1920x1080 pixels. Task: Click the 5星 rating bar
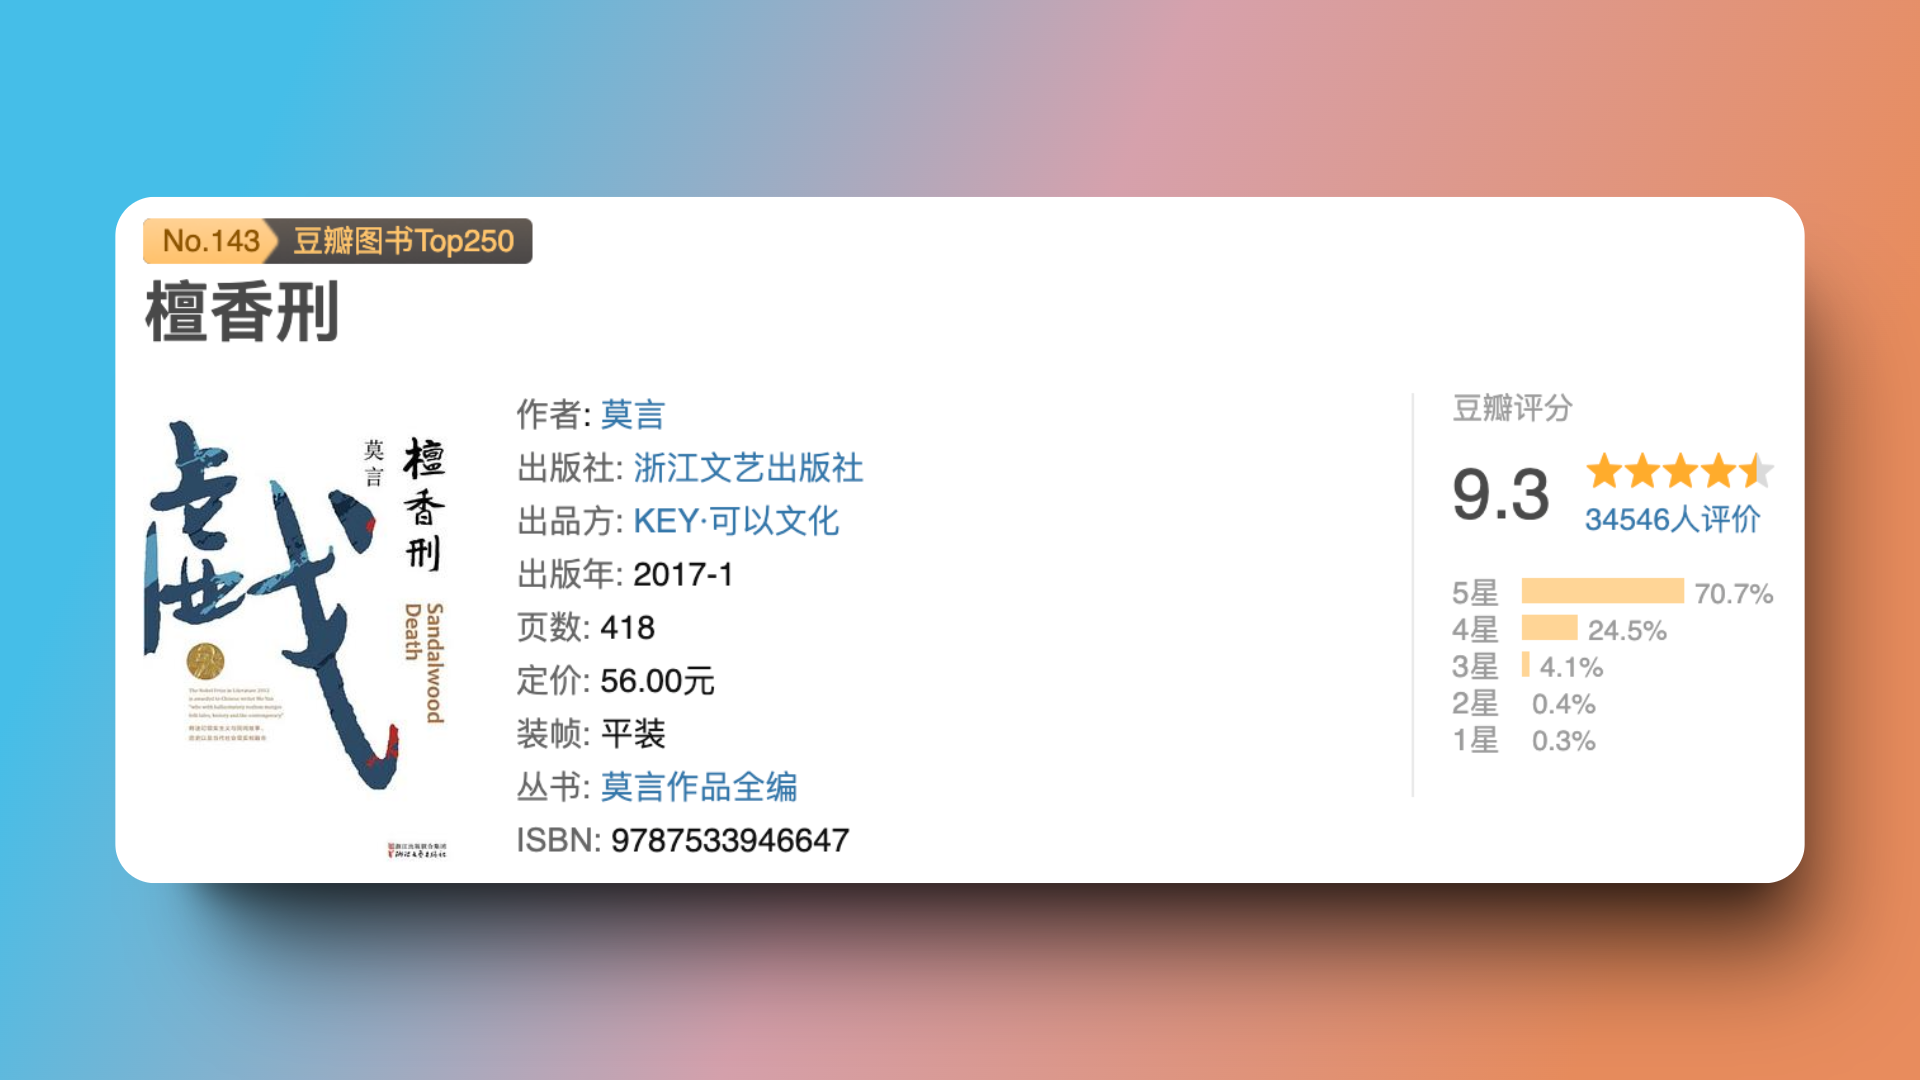(1602, 591)
